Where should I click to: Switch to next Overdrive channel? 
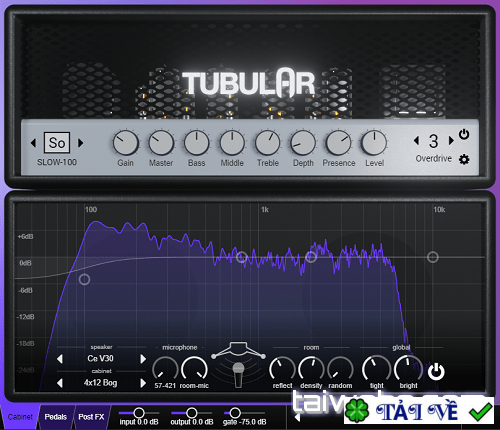[451, 140]
